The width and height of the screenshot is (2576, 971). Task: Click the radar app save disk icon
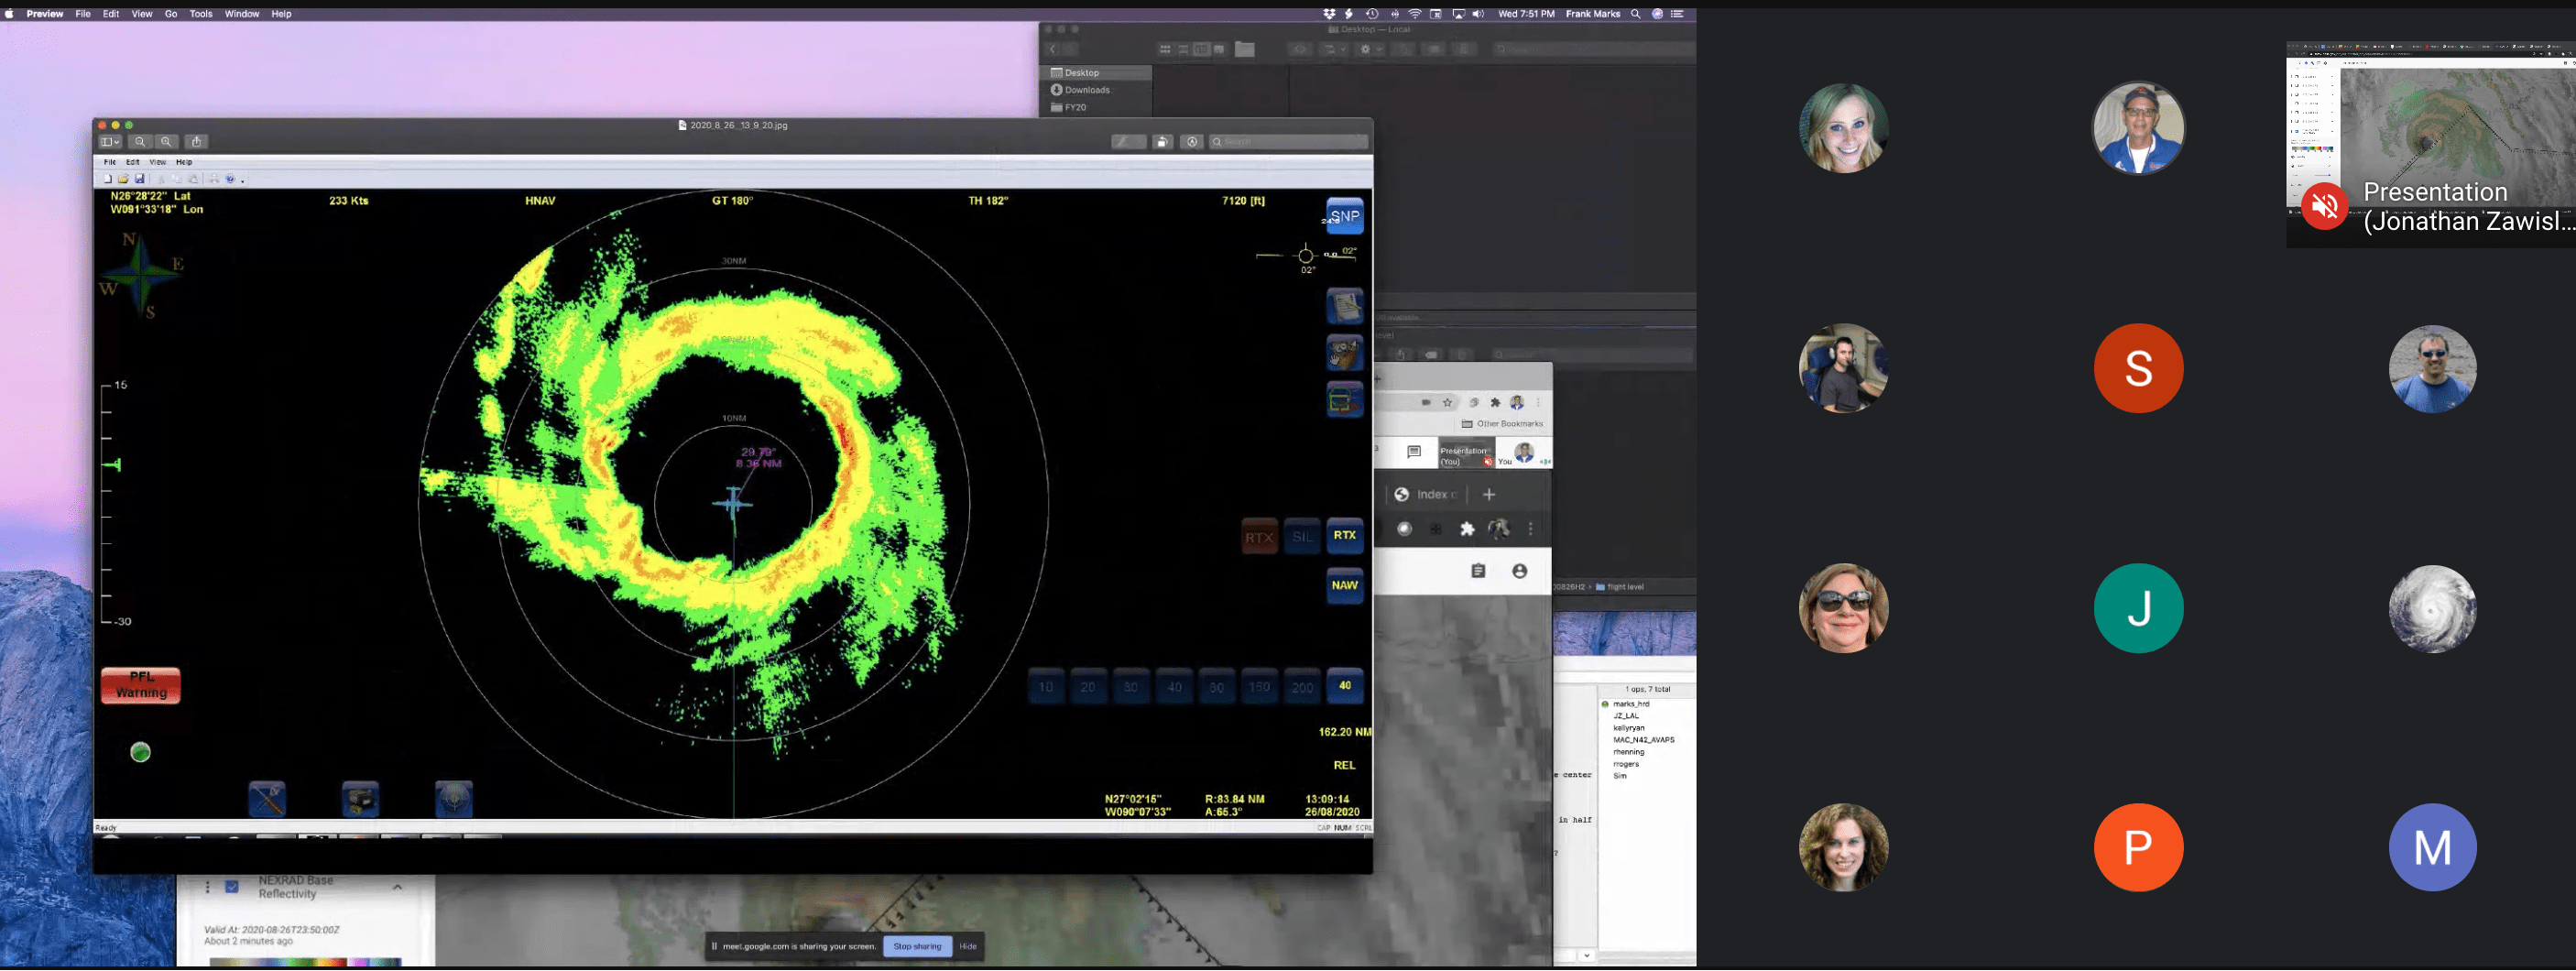[x=140, y=179]
